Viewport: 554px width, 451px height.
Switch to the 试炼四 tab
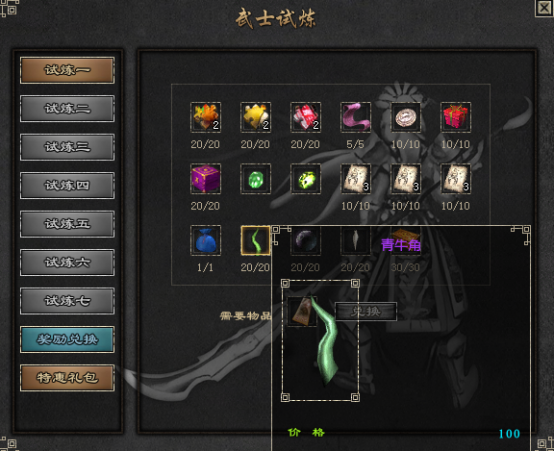(x=67, y=186)
